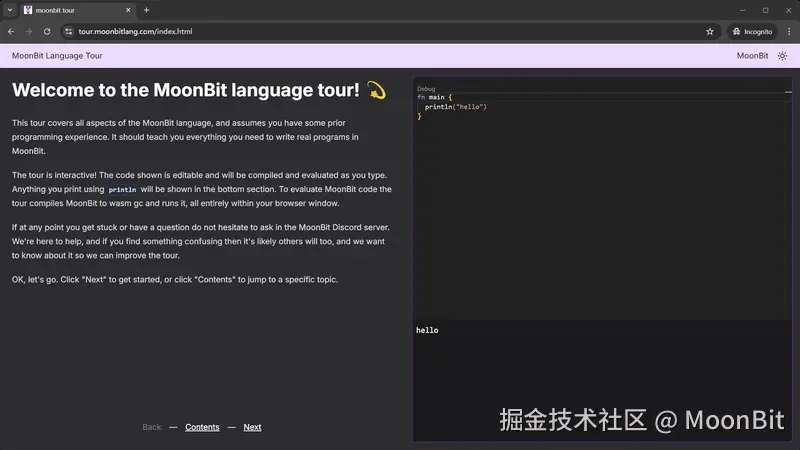The image size is (800, 450).
Task: Open the Incognito profile indicator
Action: tap(753, 31)
